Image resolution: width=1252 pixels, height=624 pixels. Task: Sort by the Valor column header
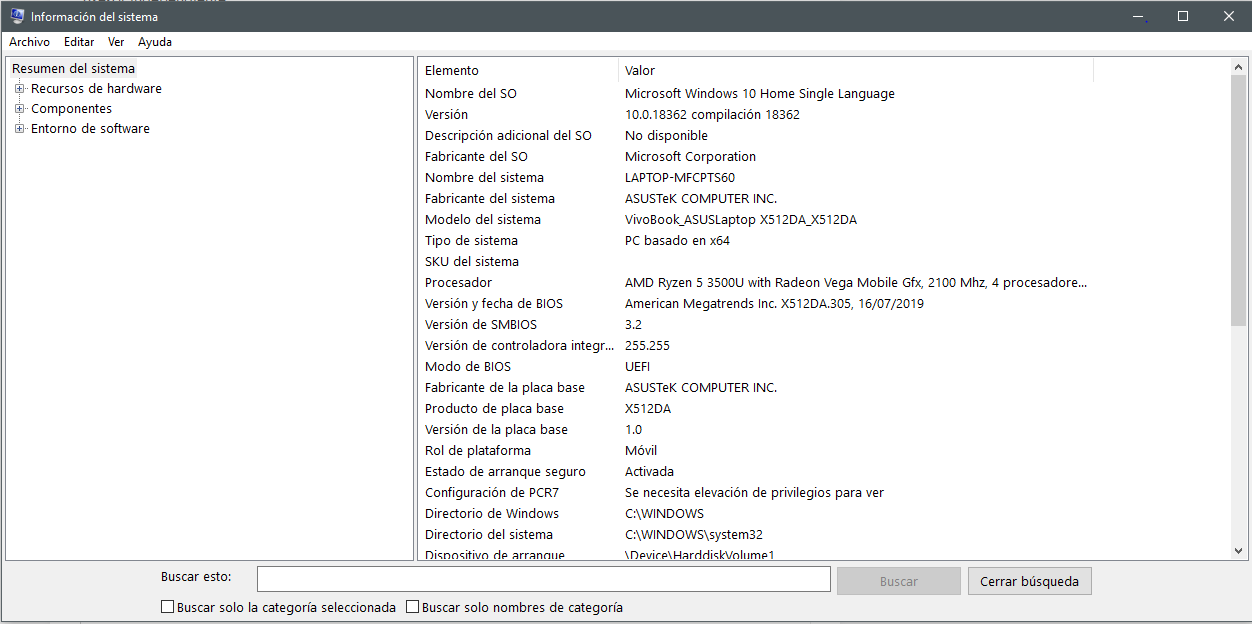point(856,70)
